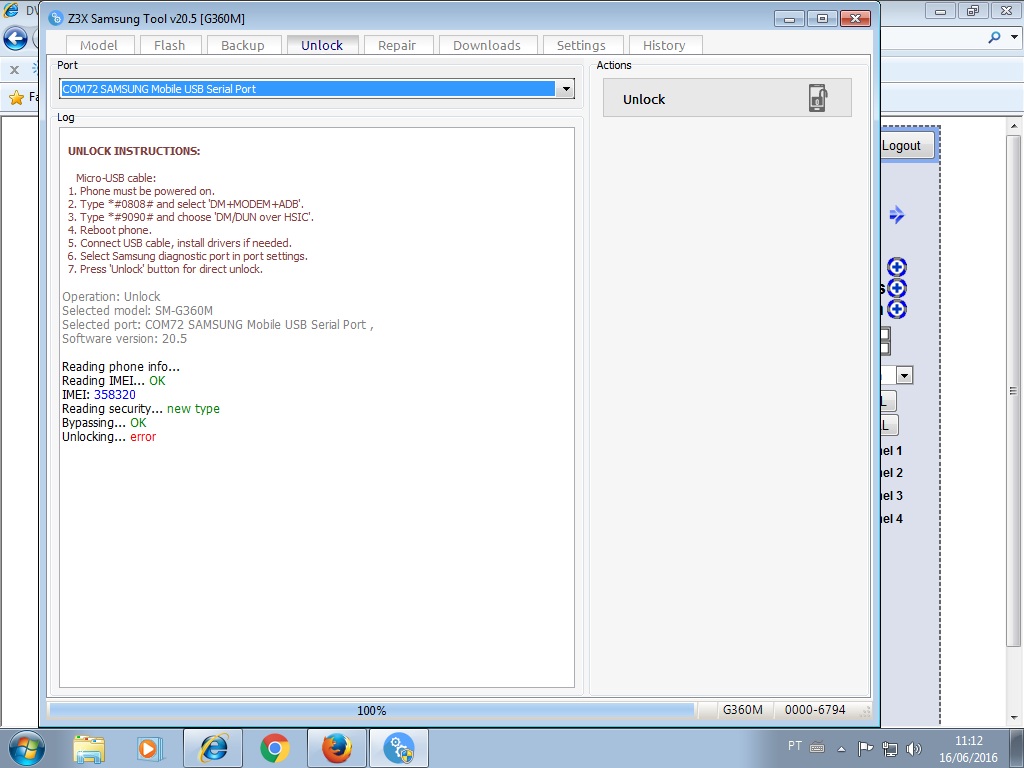Click the first blue plus icon in browser
This screenshot has width=1024, height=768.
(897, 266)
